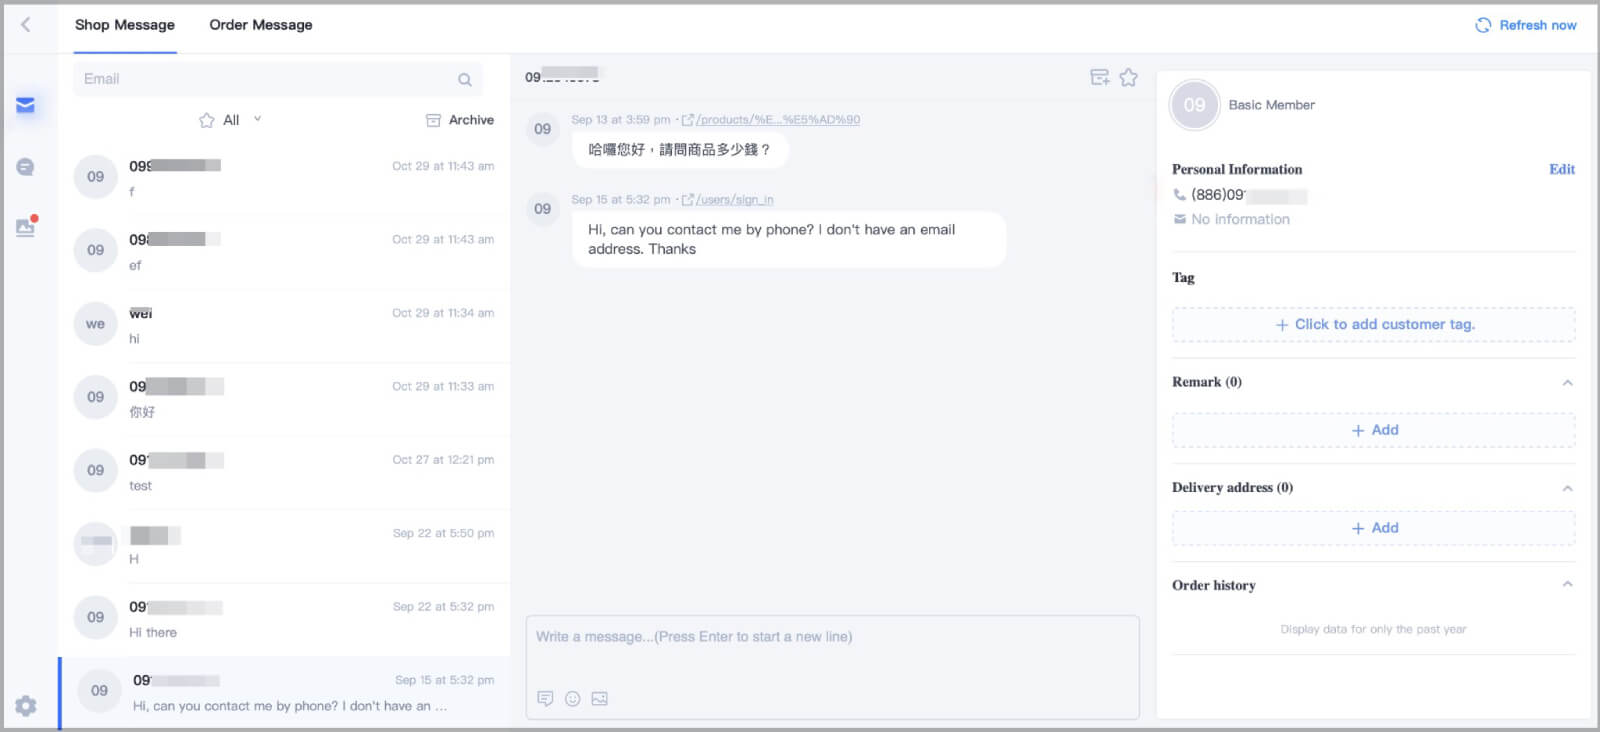Open the emoji picker

[x=572, y=699]
